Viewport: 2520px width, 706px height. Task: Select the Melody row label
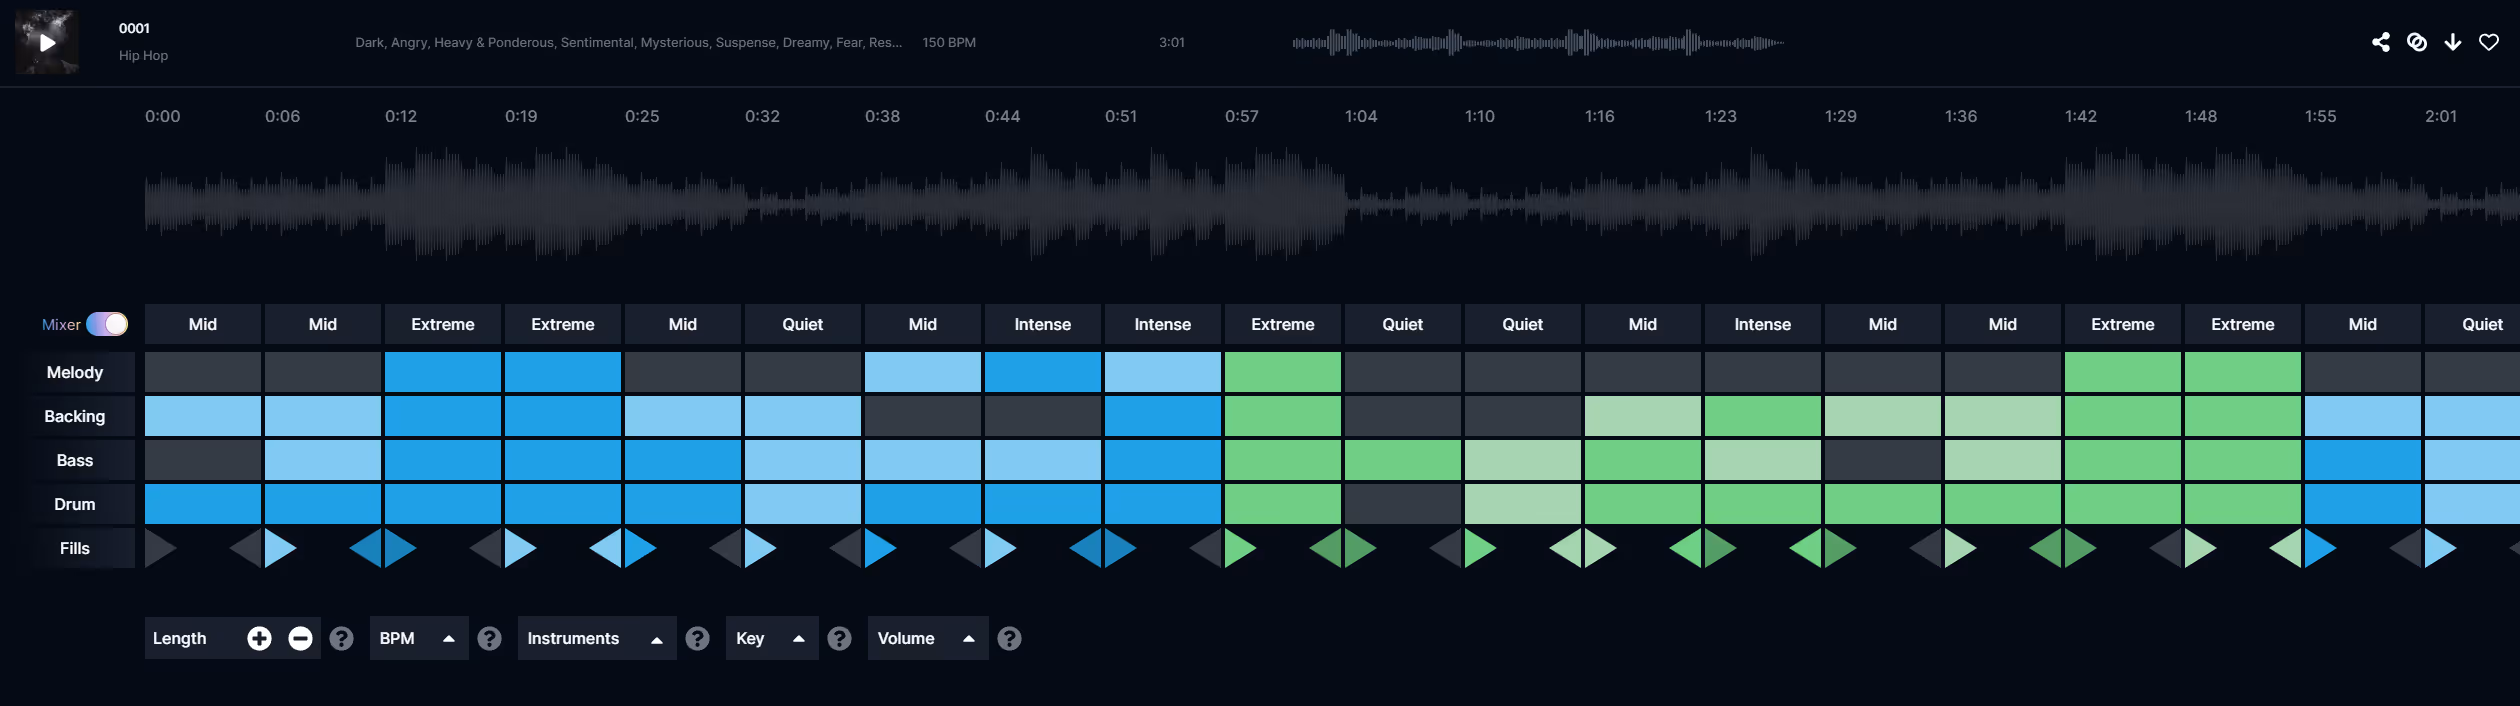(75, 372)
